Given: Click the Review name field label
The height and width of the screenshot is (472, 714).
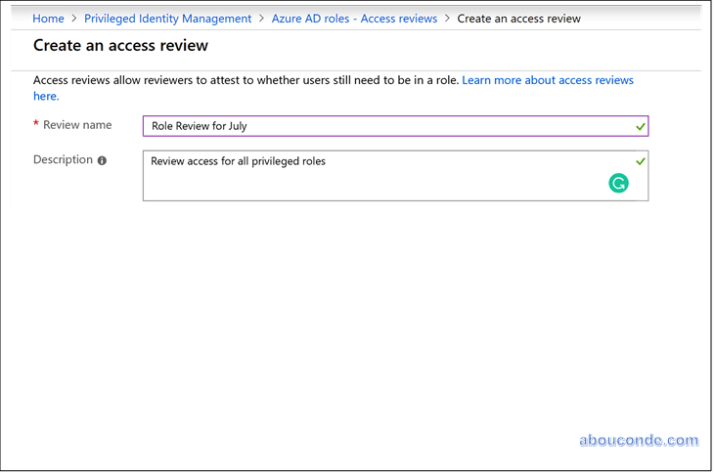Looking at the screenshot, I should pos(77,125).
